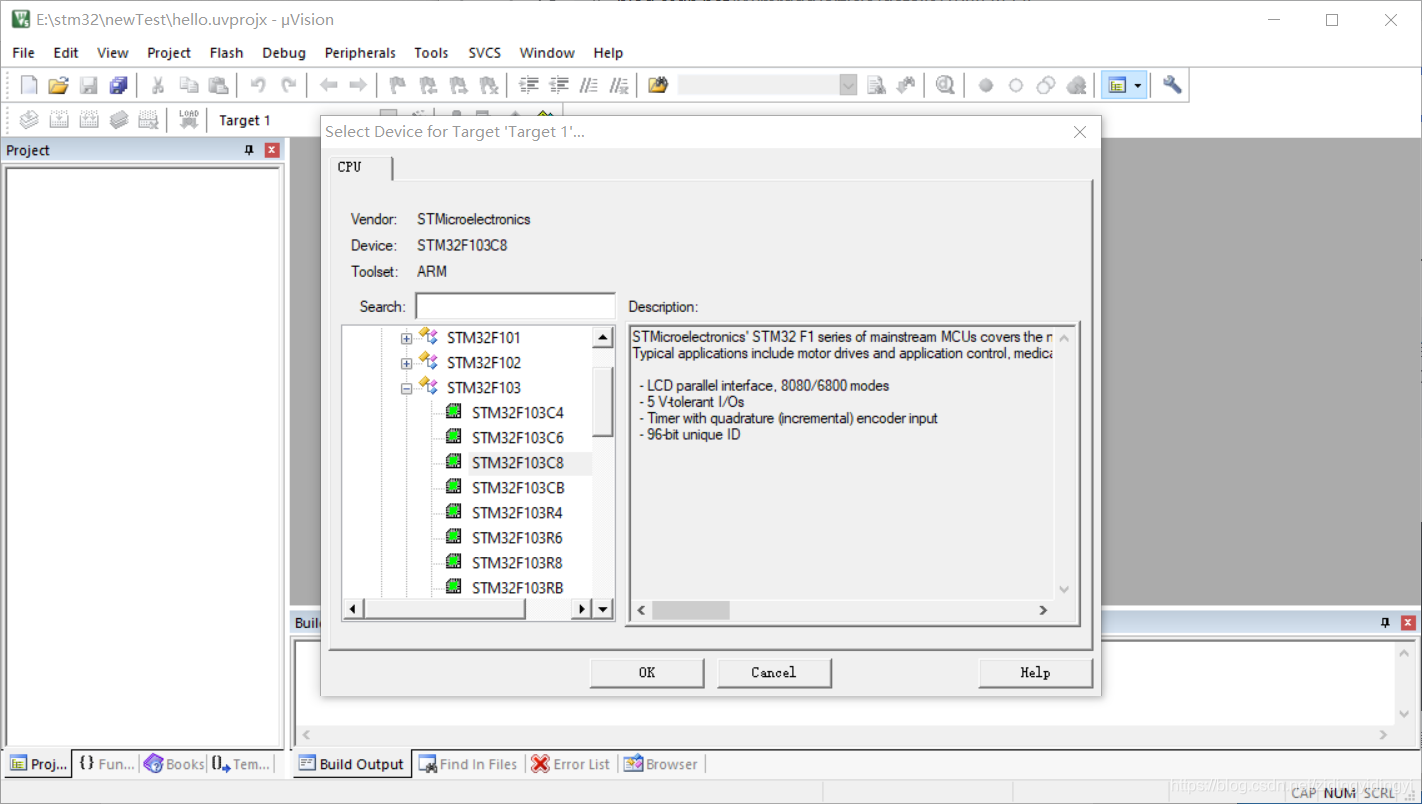
Task: Click the Start Debug Session magnifier icon
Action: coord(945,85)
